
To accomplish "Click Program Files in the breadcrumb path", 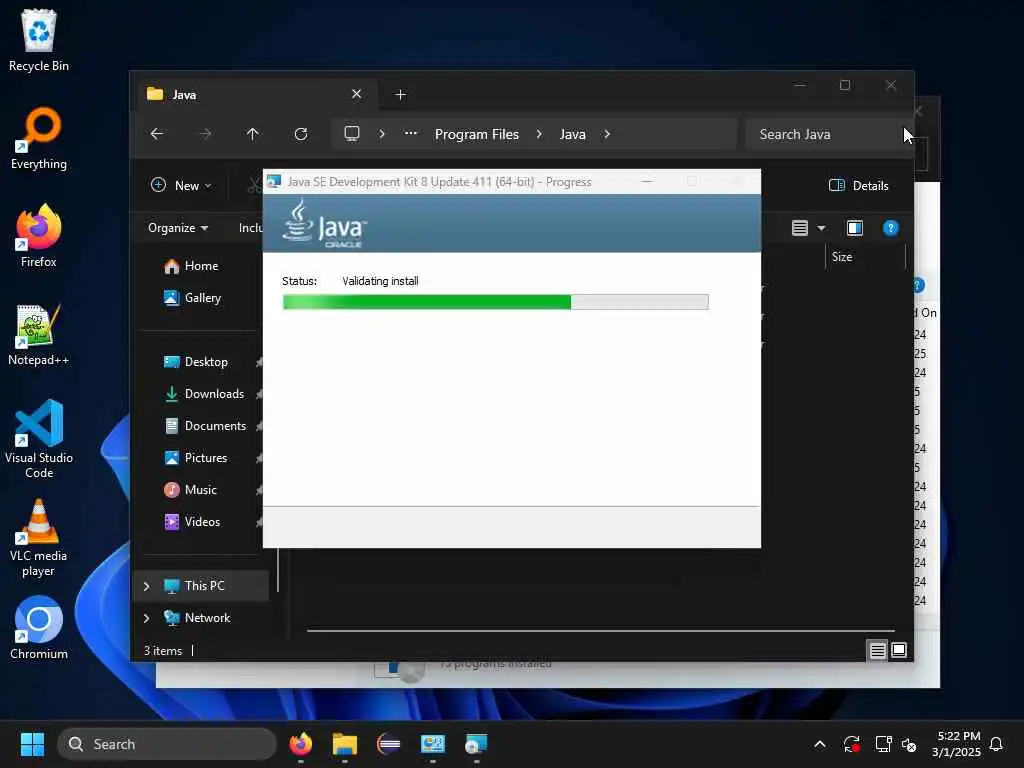I will [x=477, y=134].
